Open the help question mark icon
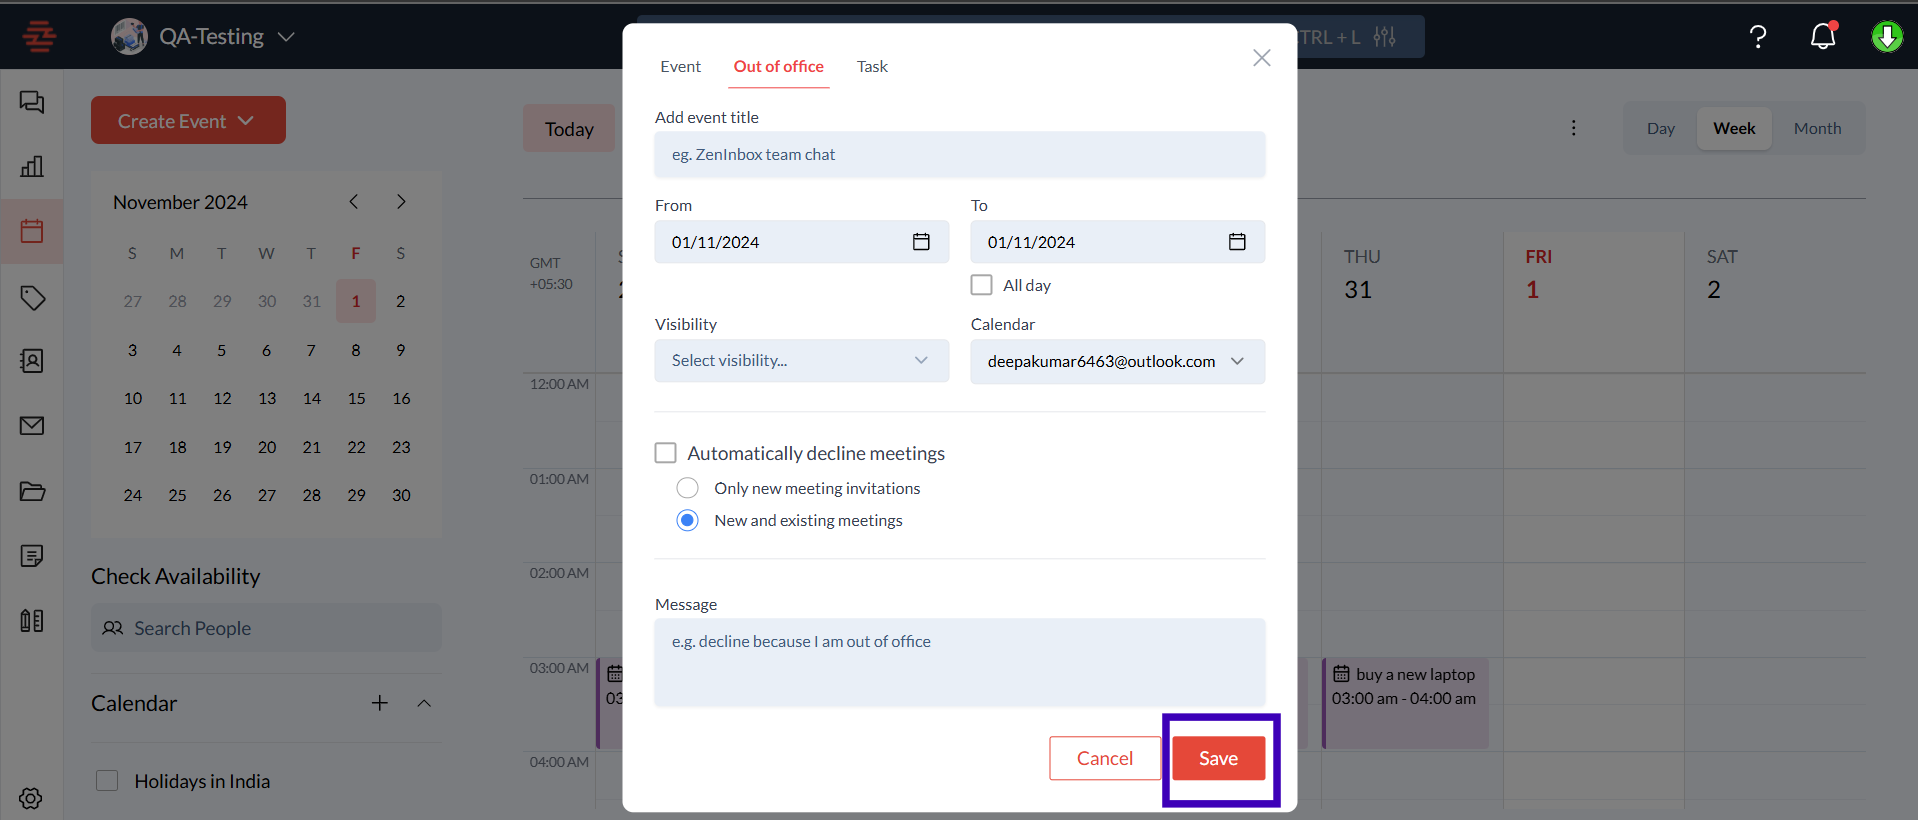 [1757, 37]
